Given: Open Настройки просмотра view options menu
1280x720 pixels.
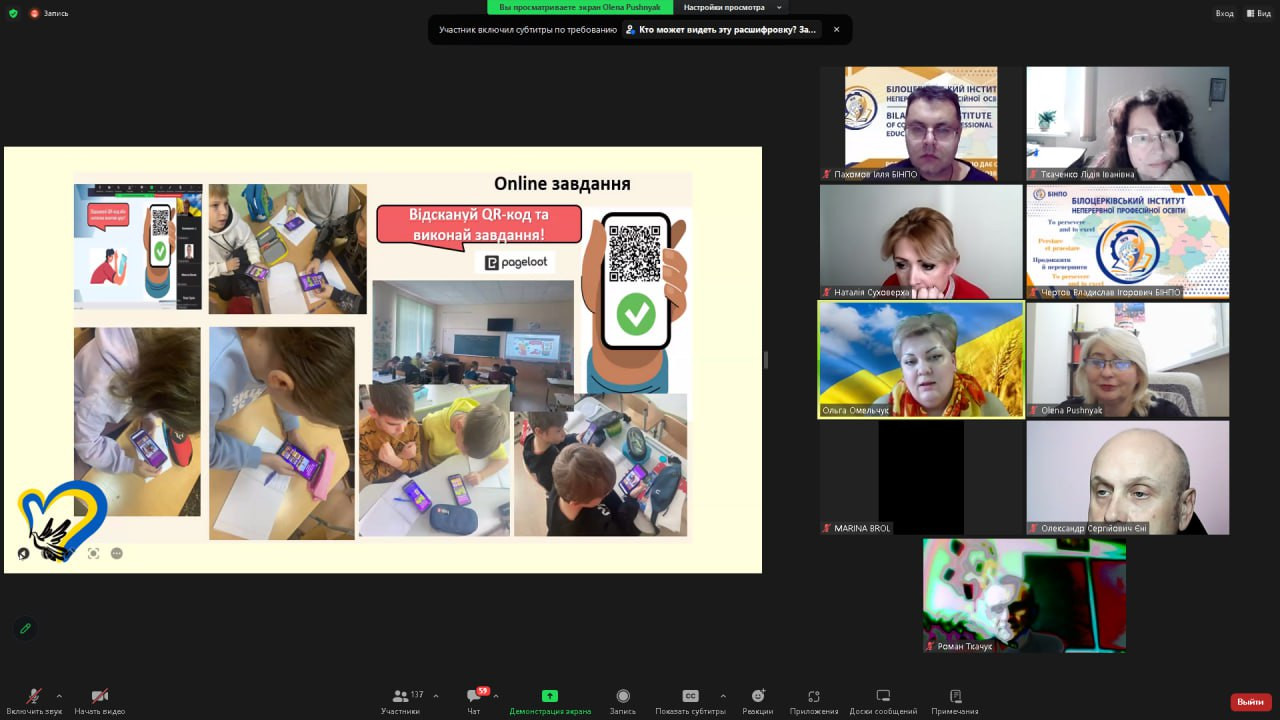Looking at the screenshot, I should tap(730, 7).
